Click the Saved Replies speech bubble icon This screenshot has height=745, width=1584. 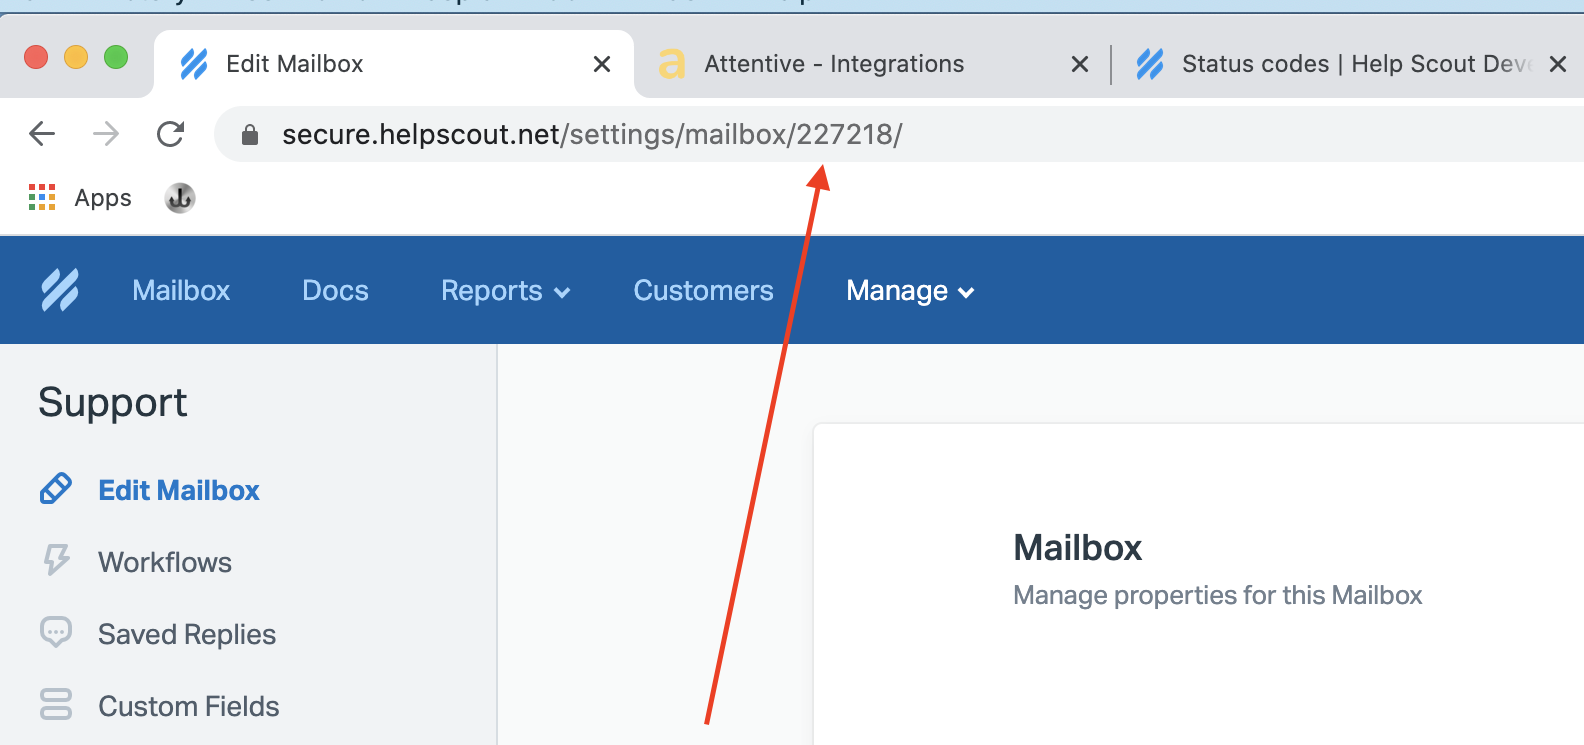[56, 632]
